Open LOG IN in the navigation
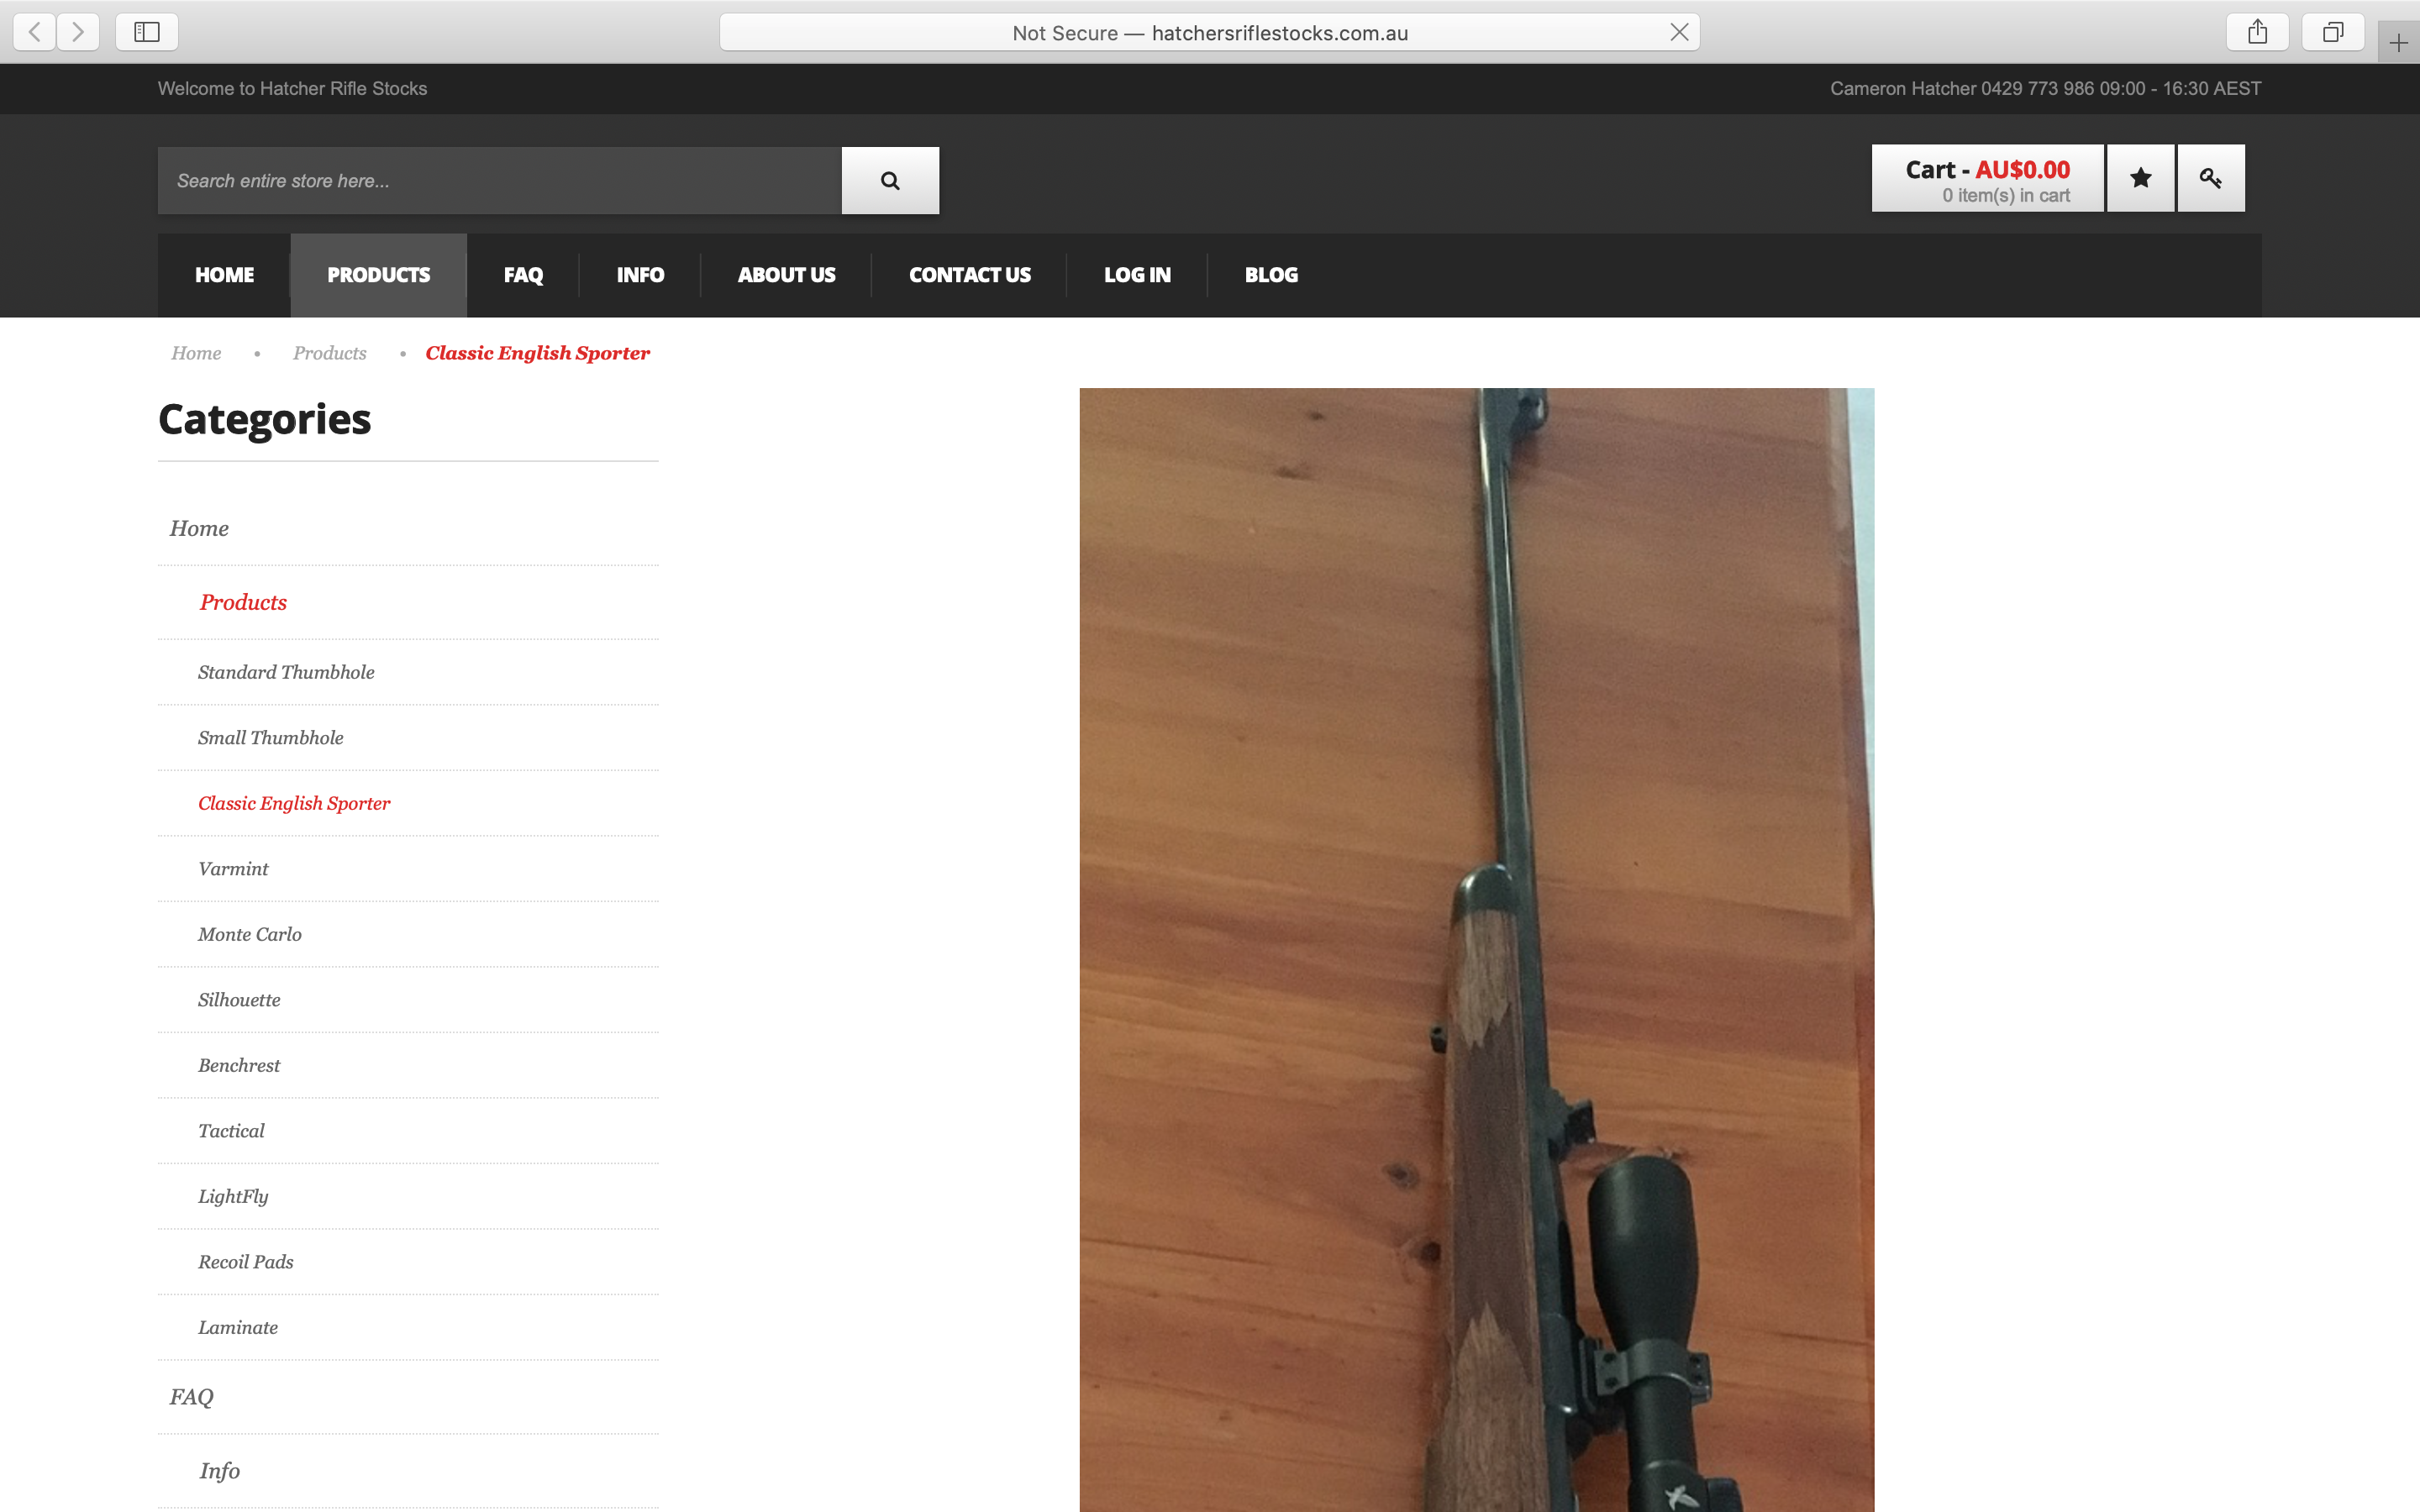The width and height of the screenshot is (2420, 1512). point(1137,275)
